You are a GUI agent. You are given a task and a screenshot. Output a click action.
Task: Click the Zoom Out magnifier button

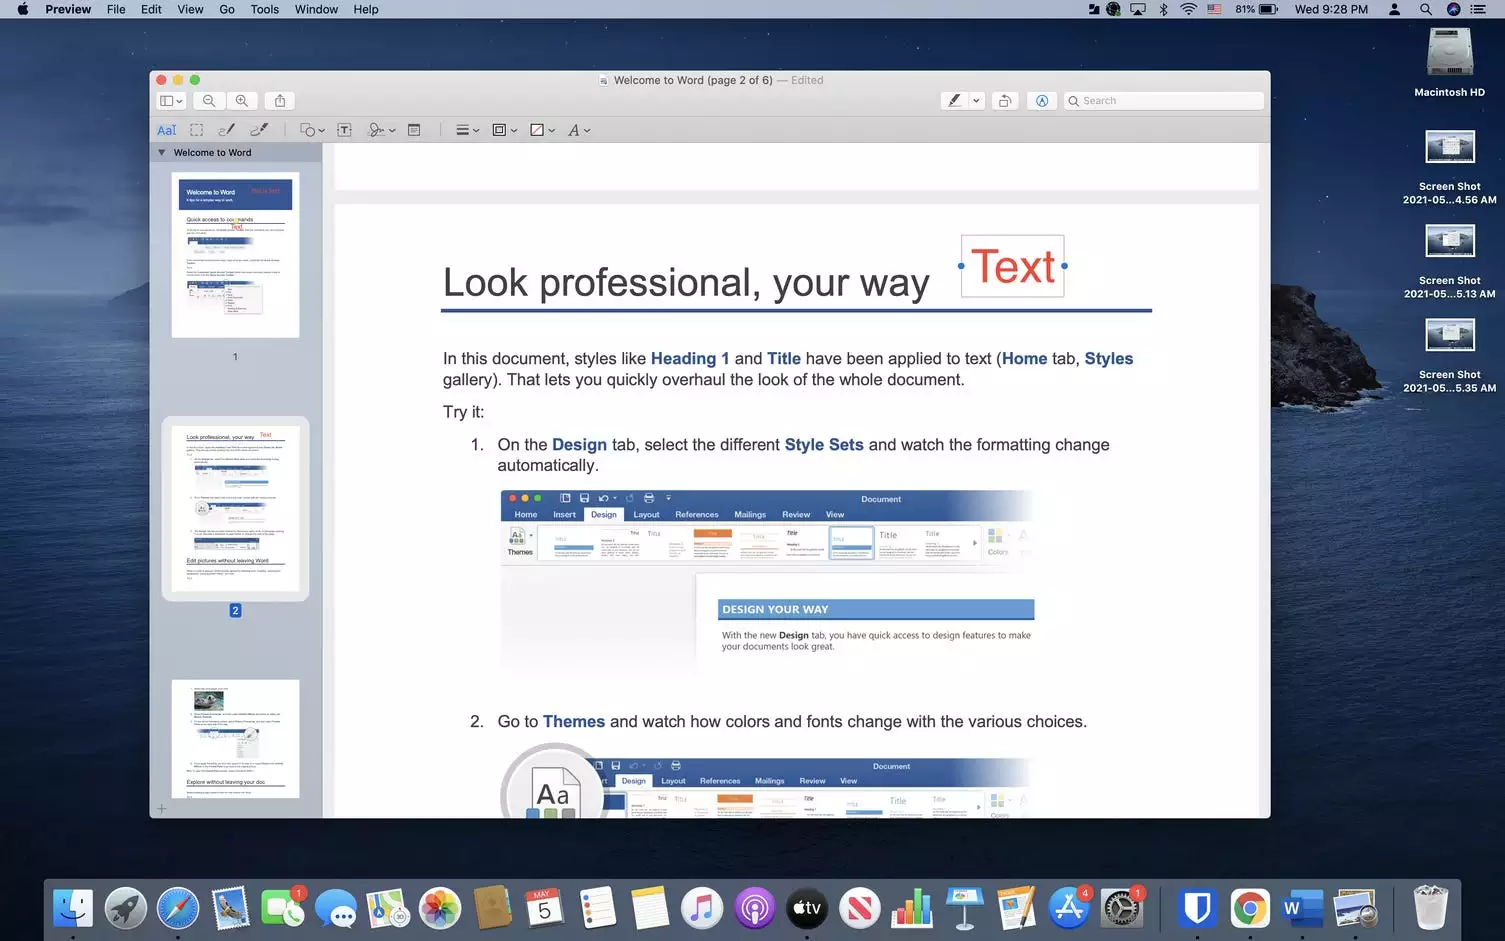click(209, 101)
